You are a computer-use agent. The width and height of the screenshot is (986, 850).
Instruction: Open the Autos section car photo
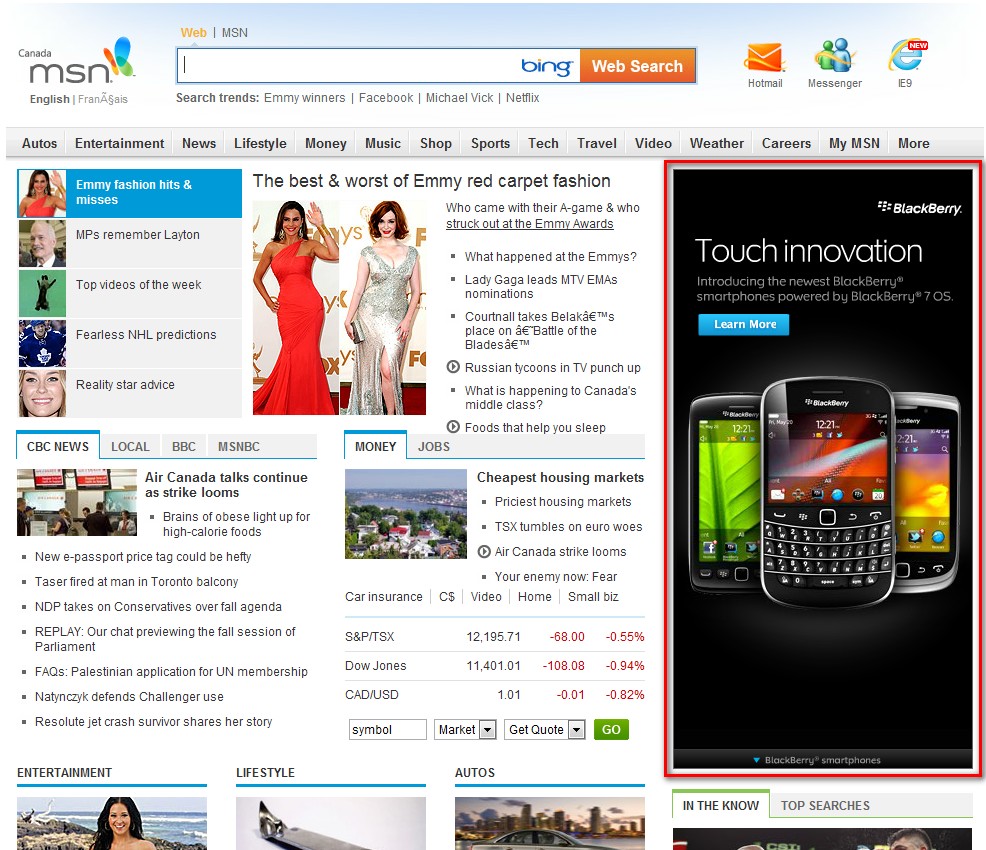coord(550,824)
